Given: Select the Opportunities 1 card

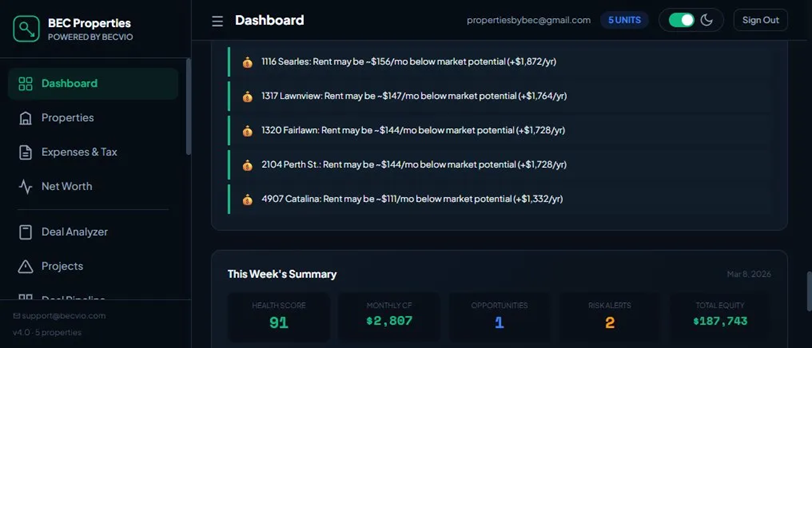Looking at the screenshot, I should (x=499, y=317).
